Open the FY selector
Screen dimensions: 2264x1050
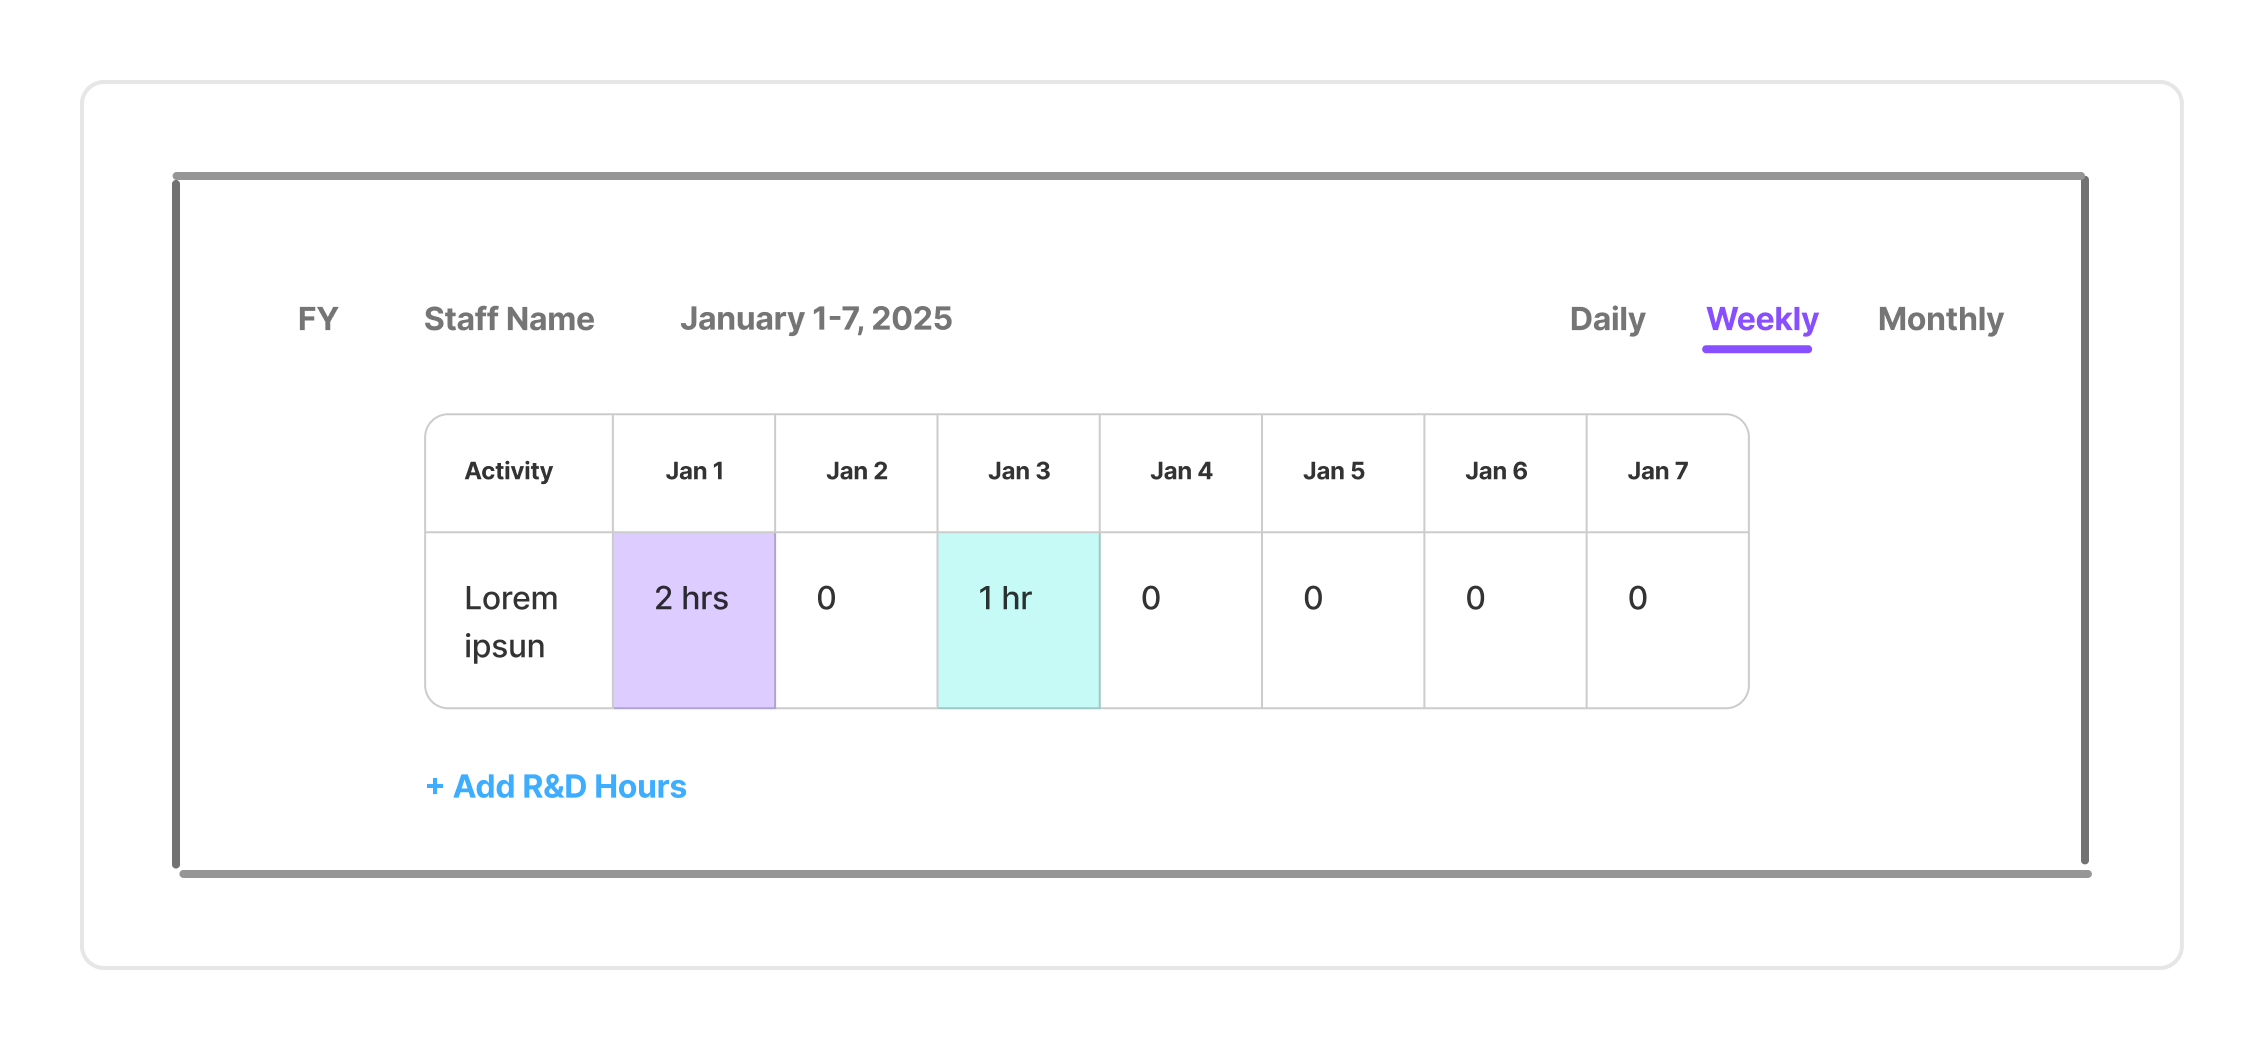click(x=318, y=319)
